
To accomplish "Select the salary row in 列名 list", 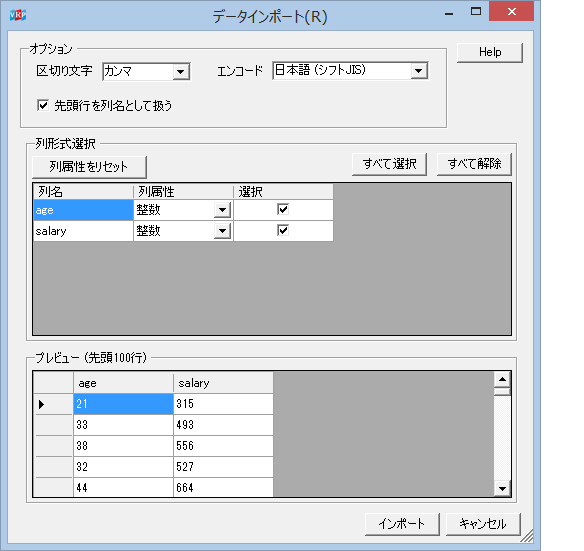I will pyautogui.click(x=83, y=231).
